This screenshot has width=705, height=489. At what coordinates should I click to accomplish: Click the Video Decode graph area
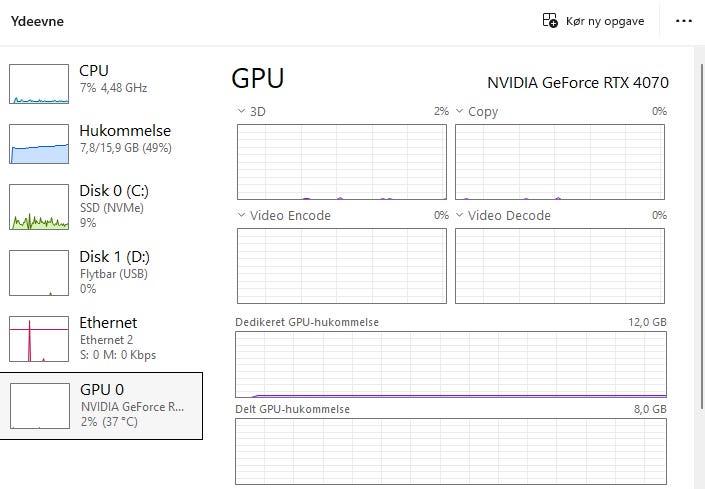(560, 266)
